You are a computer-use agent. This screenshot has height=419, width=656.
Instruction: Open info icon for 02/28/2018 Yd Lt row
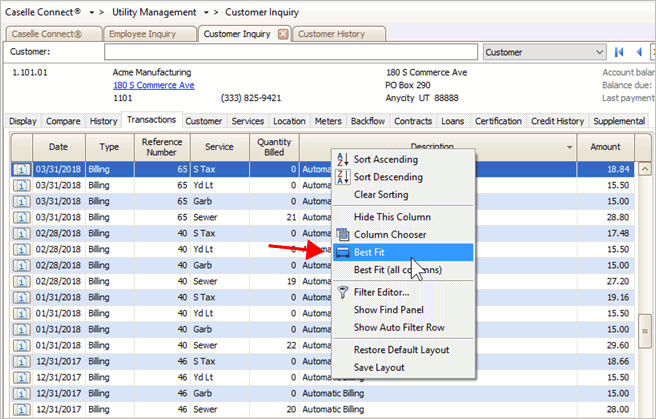[x=21, y=249]
